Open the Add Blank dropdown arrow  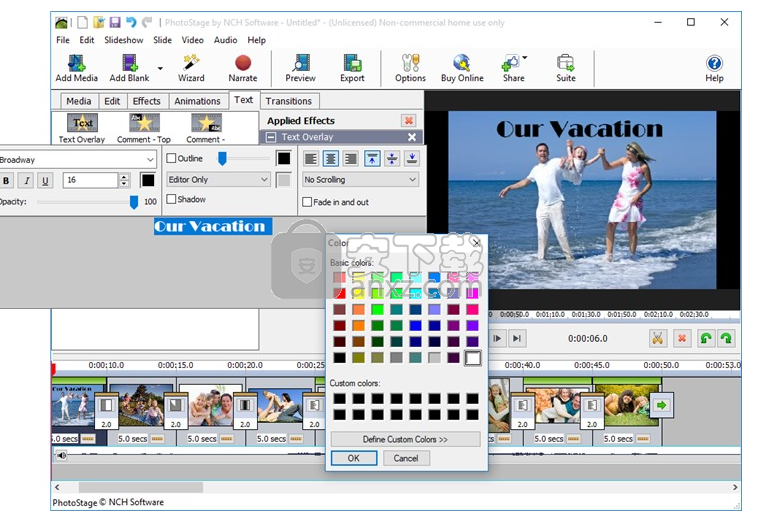tap(160, 68)
